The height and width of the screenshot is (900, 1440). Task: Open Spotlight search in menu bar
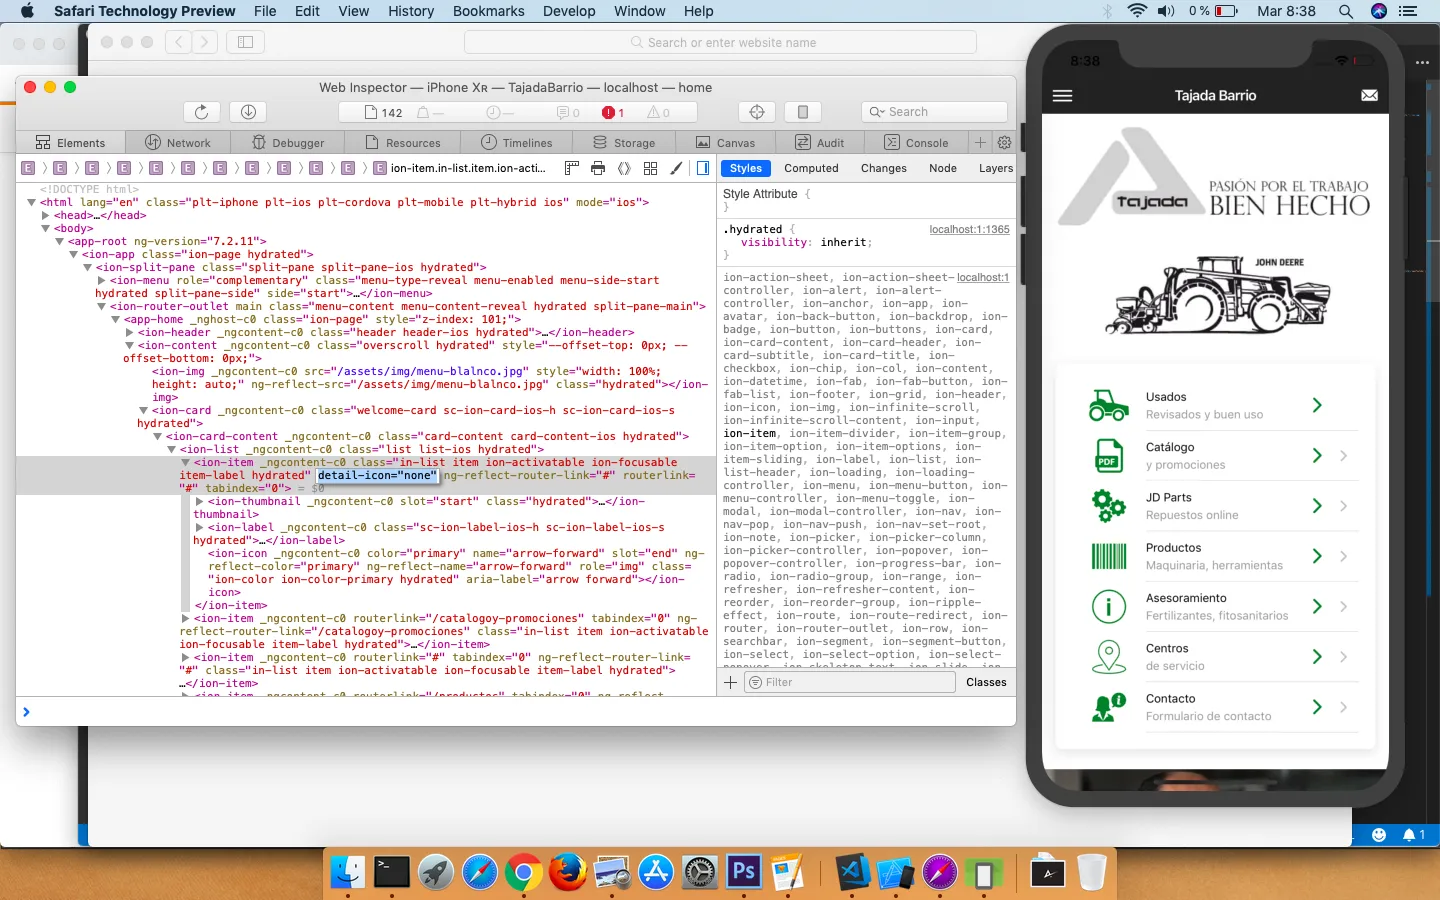click(1346, 11)
